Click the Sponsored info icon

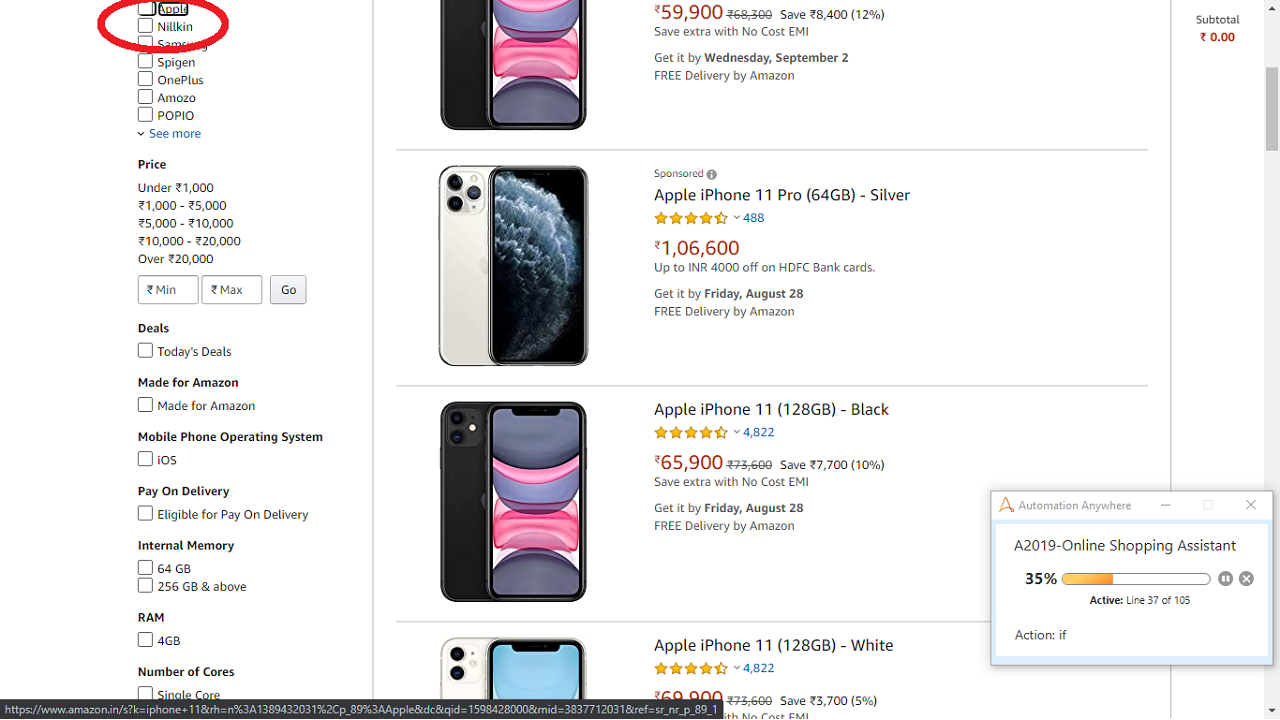pyautogui.click(x=712, y=174)
